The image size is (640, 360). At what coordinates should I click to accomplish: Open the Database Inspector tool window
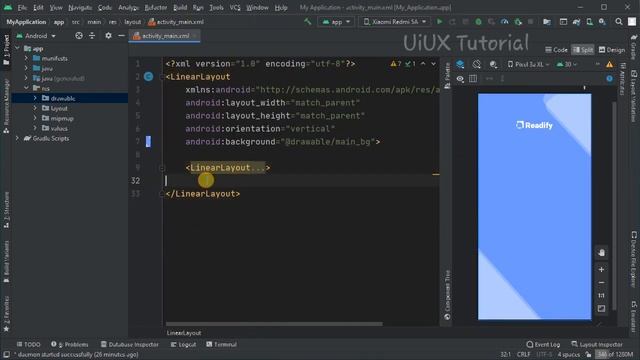pyautogui.click(x=130, y=344)
